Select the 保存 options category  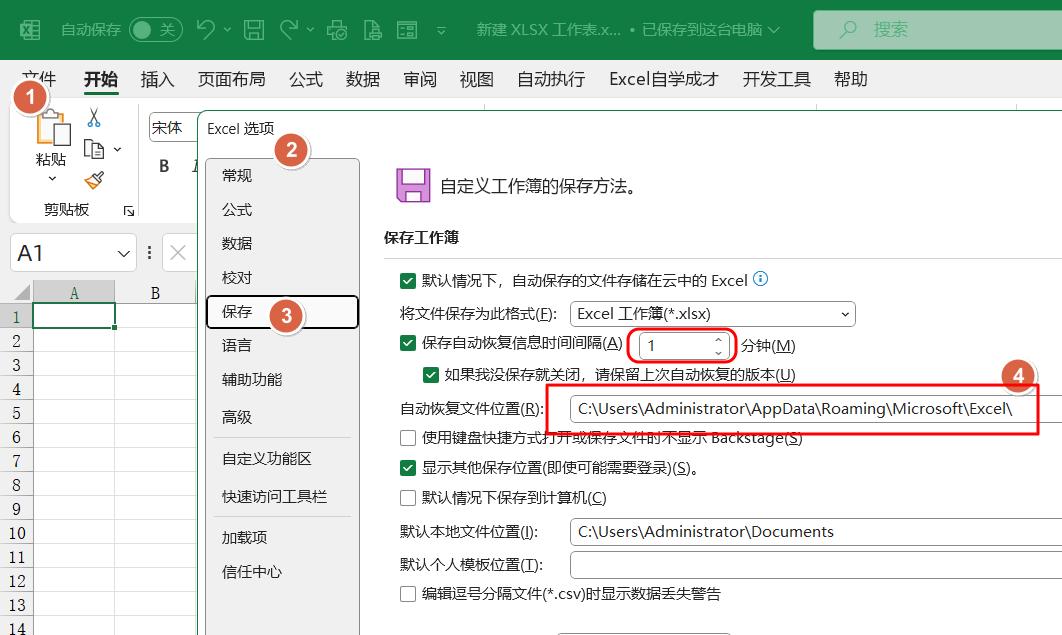(282, 311)
